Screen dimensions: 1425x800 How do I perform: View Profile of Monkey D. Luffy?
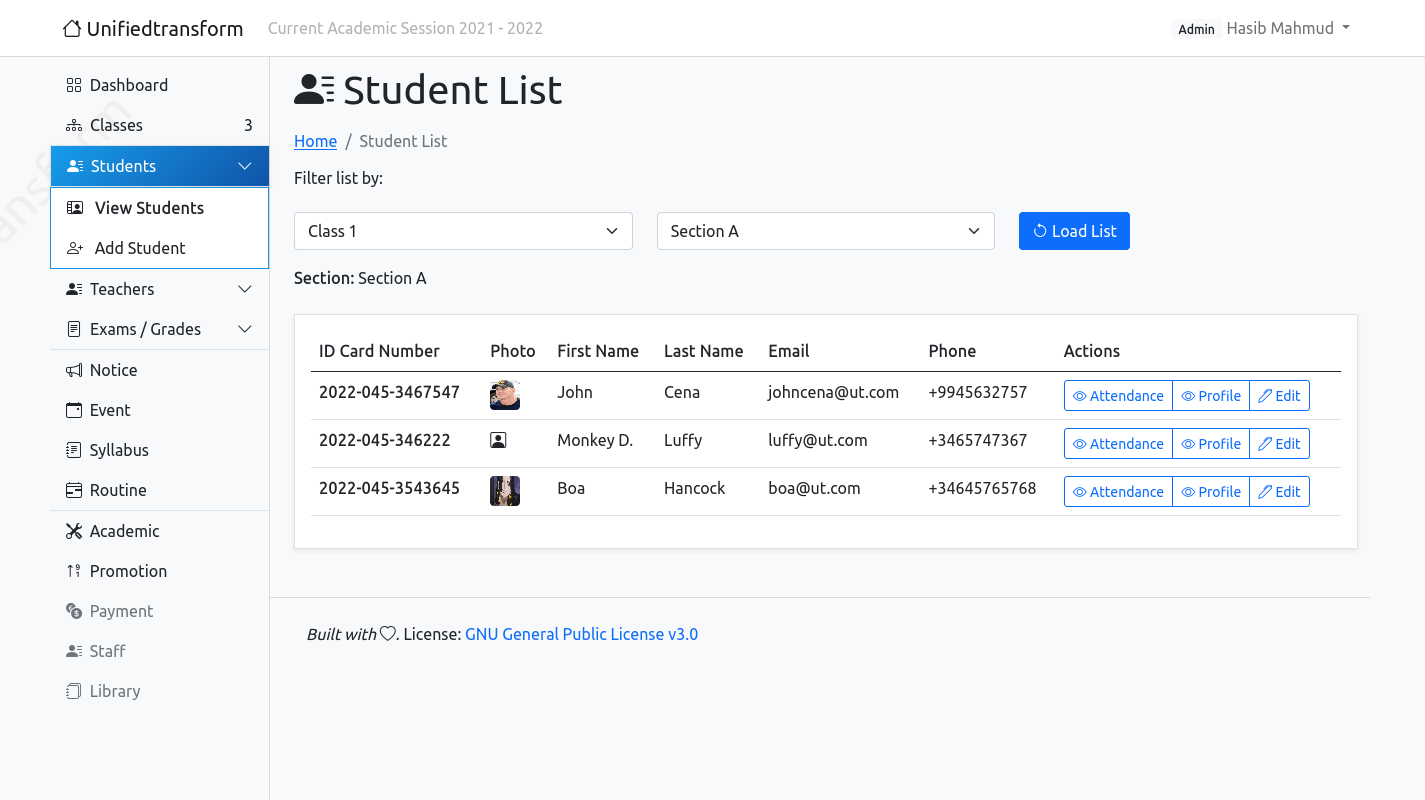[1211, 444]
